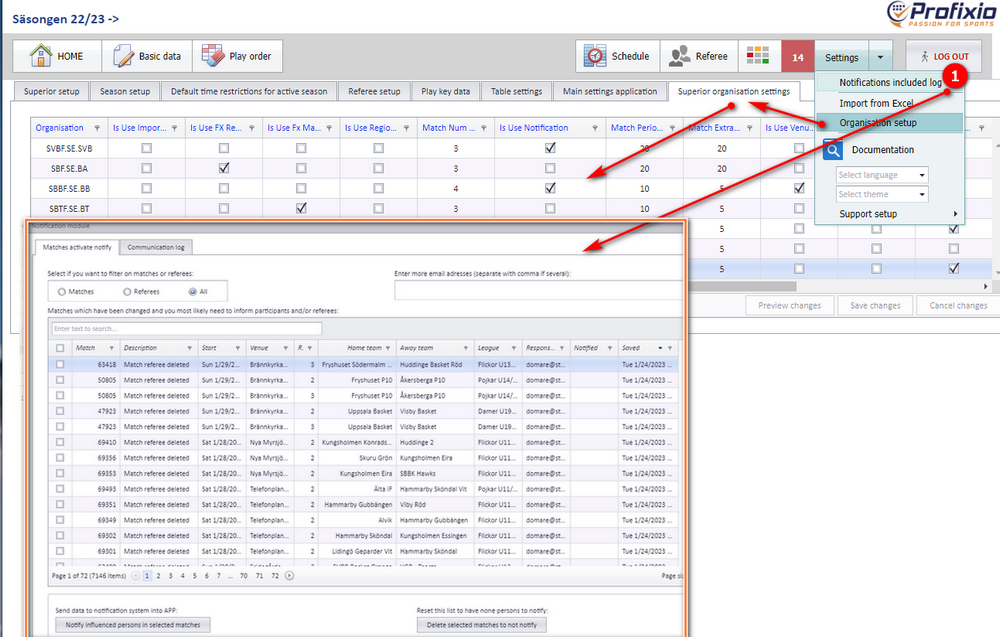
Task: Filter the Home team column
Action: click(x=388, y=348)
